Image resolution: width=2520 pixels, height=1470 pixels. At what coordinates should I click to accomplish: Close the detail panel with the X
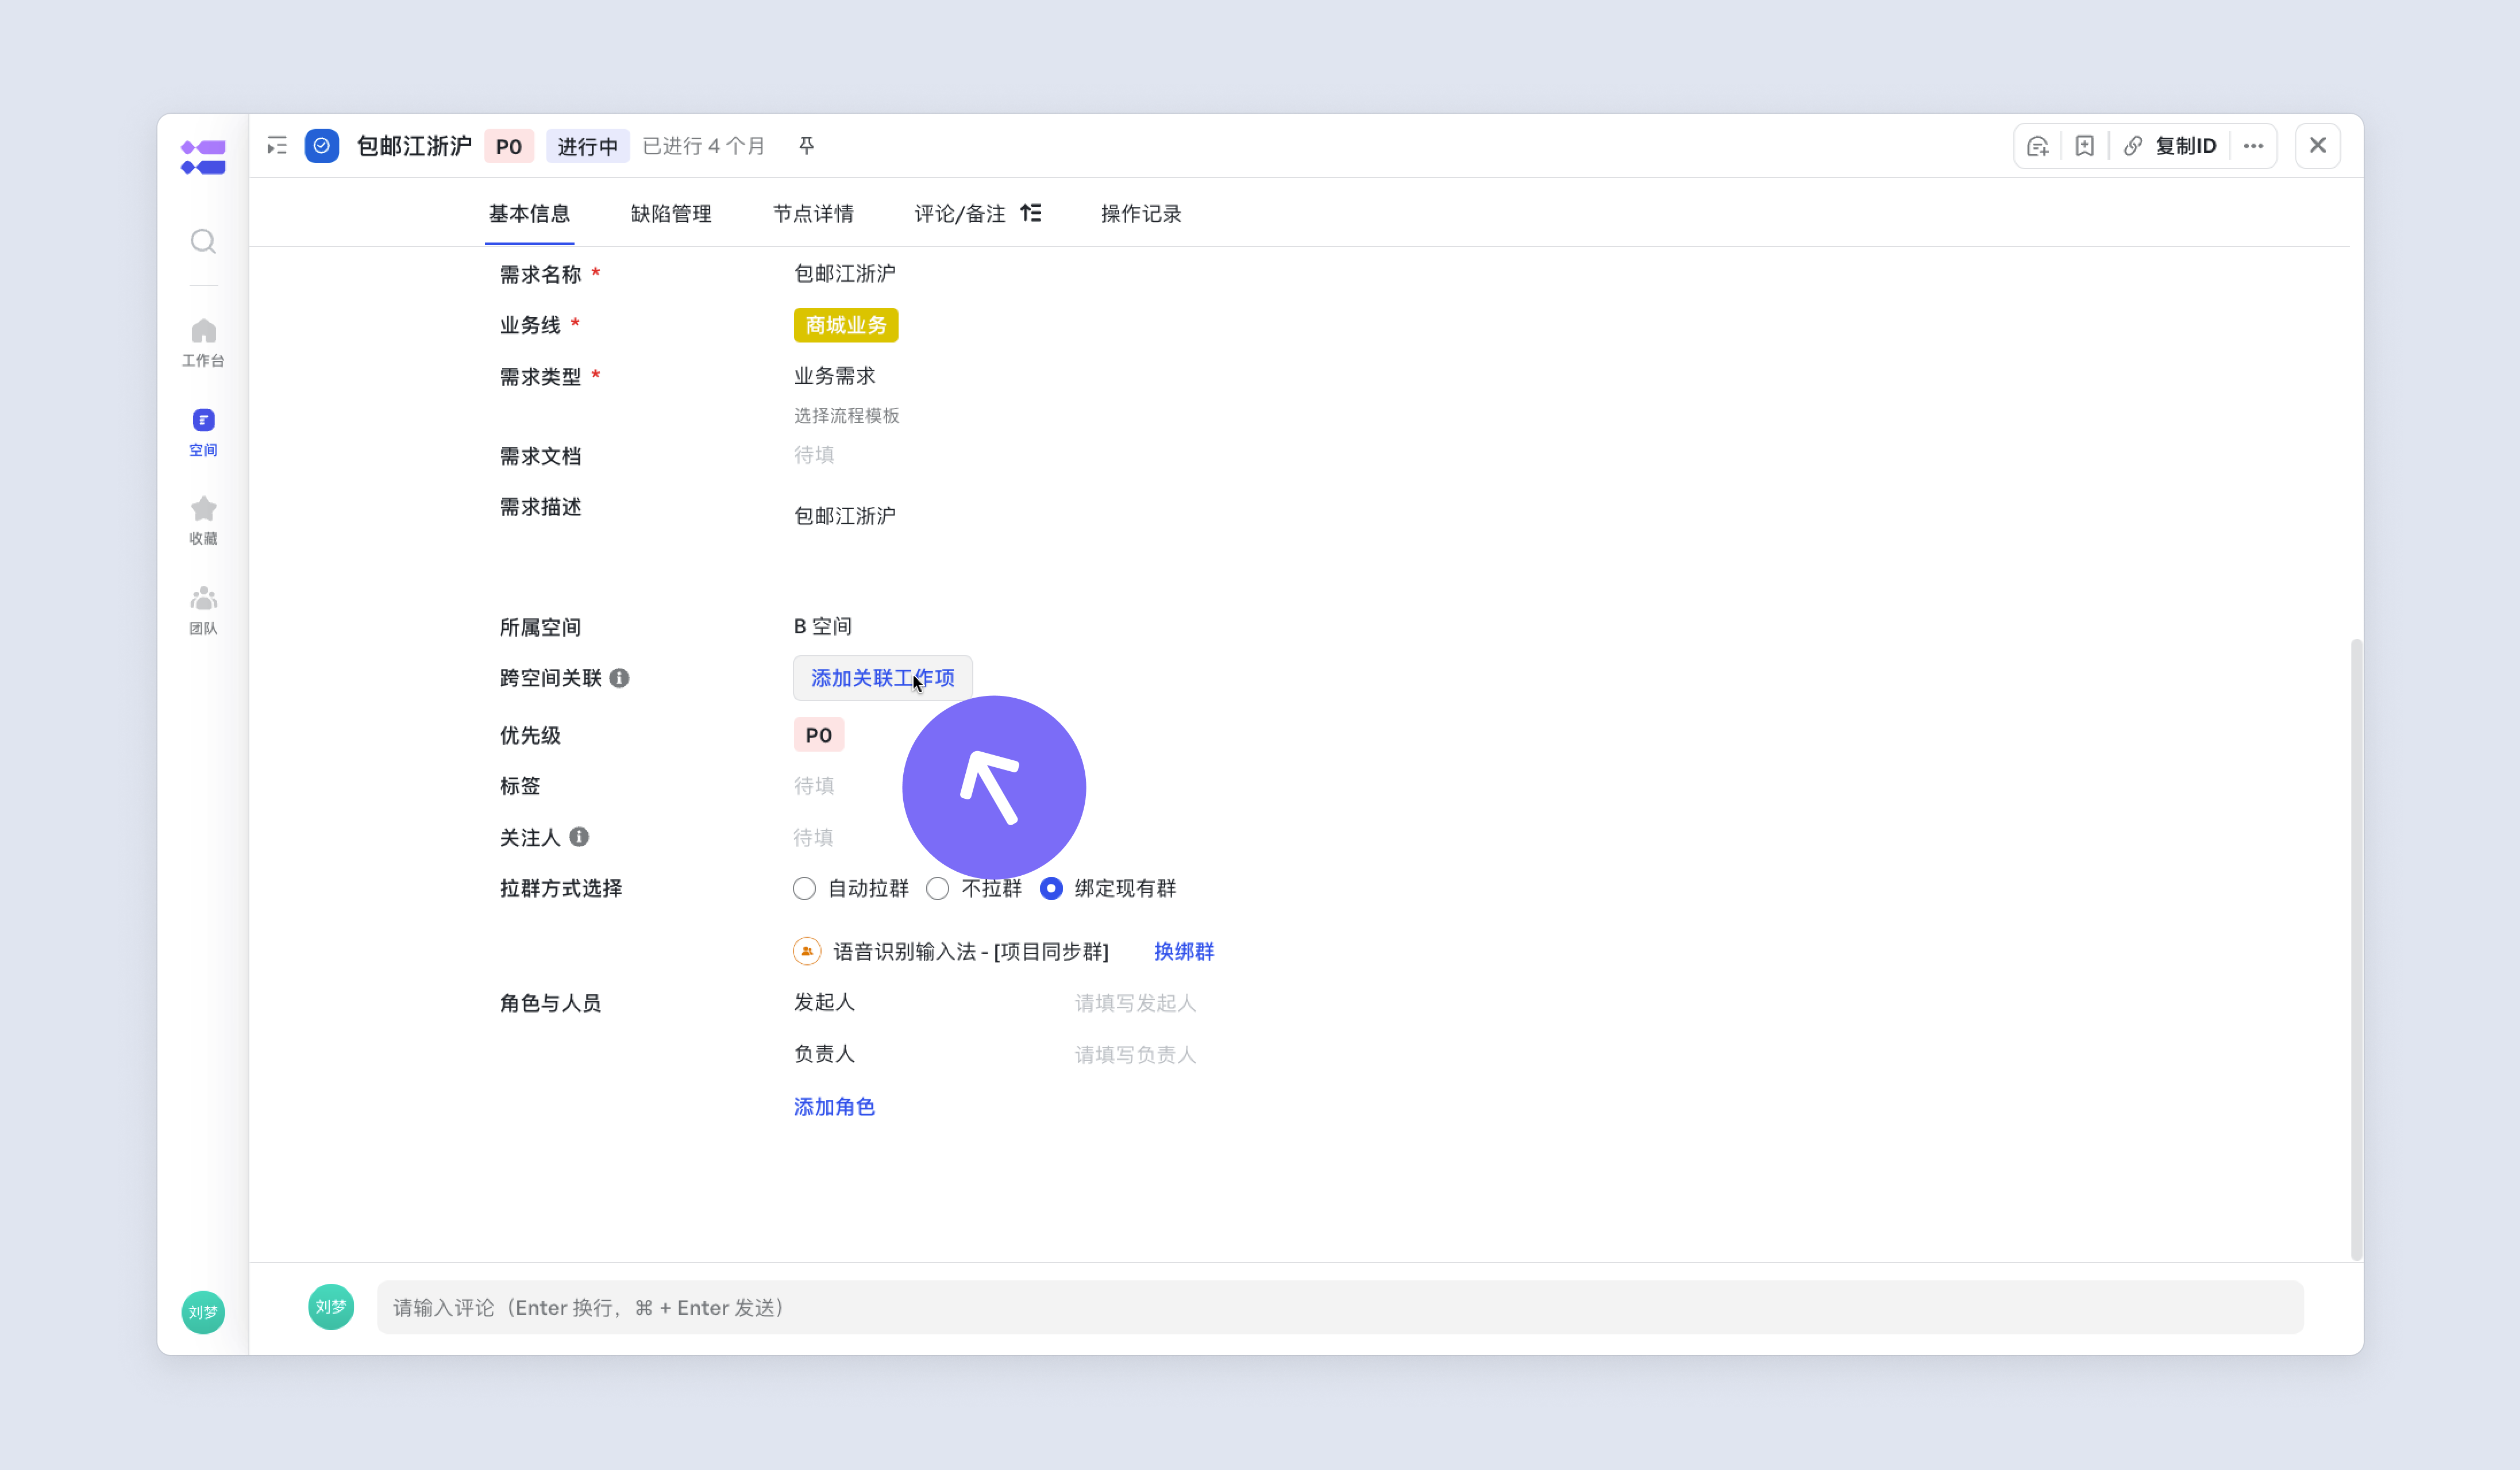click(x=2317, y=146)
